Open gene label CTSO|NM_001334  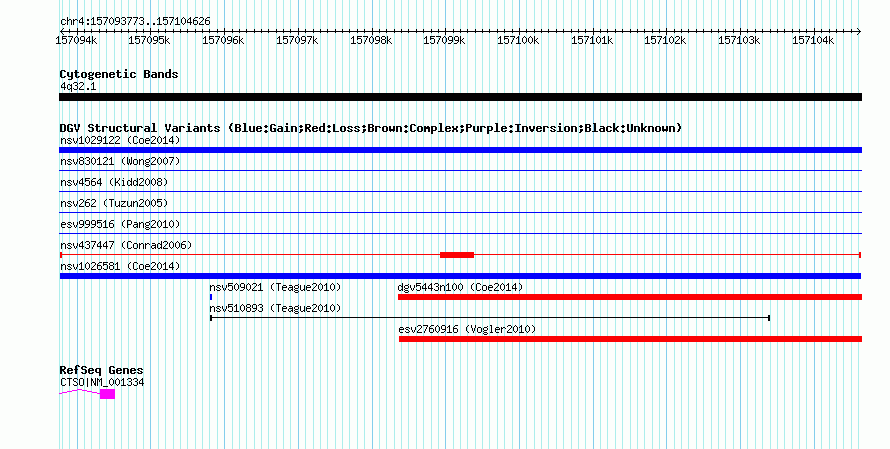102,383
